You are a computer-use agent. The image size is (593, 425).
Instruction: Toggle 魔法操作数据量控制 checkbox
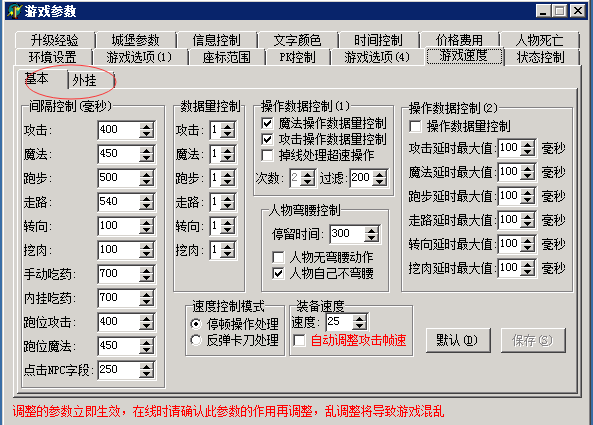267,124
